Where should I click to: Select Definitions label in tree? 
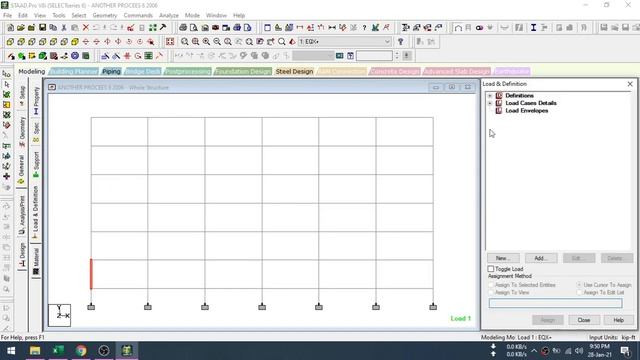519,96
